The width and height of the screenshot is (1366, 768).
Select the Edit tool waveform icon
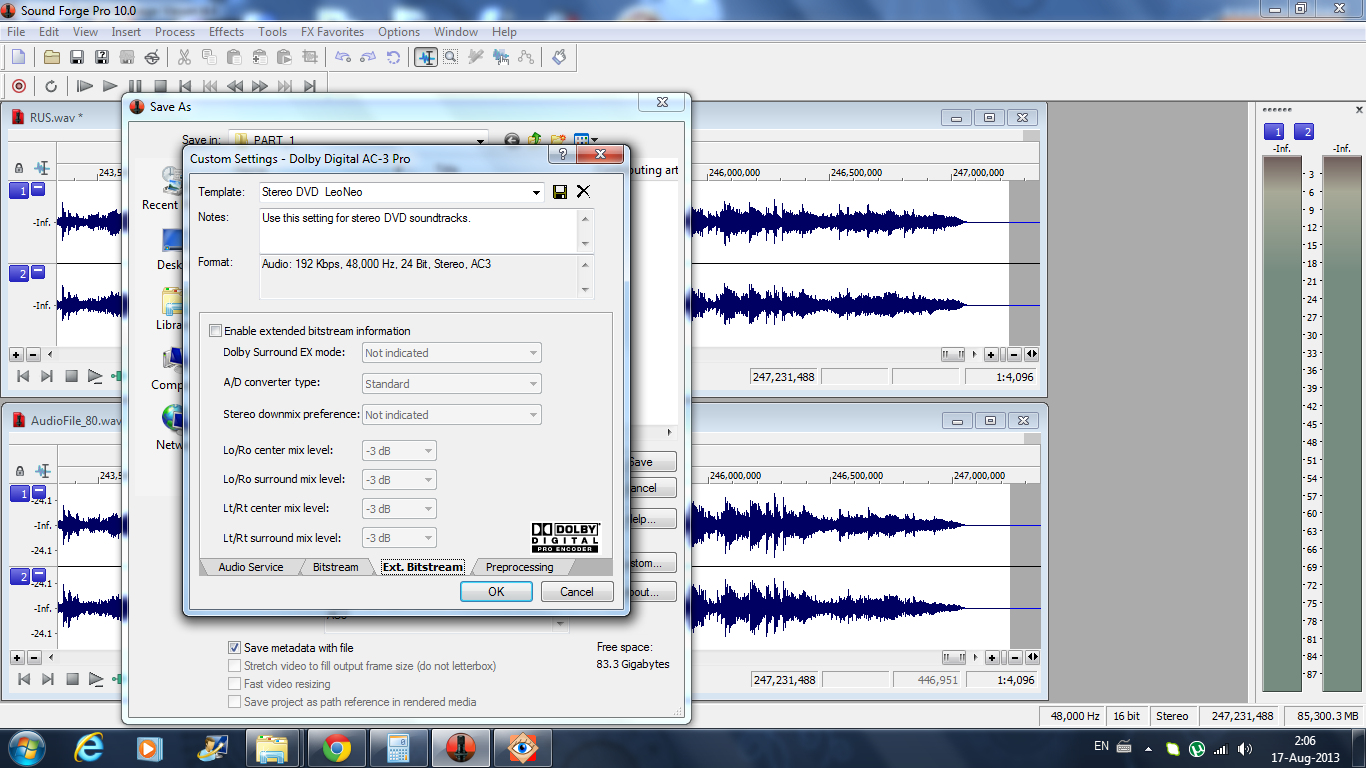click(x=426, y=57)
